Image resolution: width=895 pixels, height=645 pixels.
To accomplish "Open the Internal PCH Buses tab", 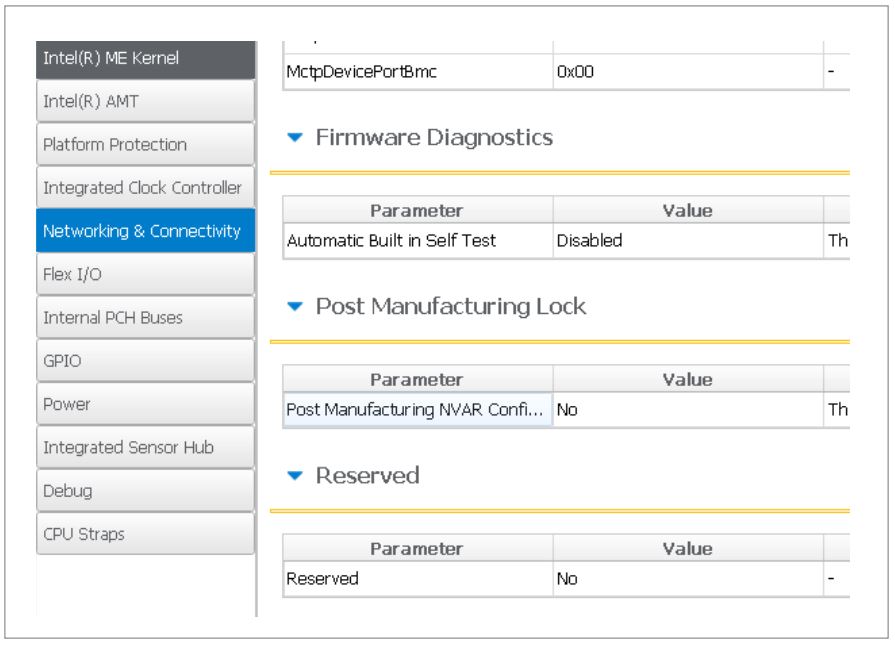I will (x=145, y=318).
